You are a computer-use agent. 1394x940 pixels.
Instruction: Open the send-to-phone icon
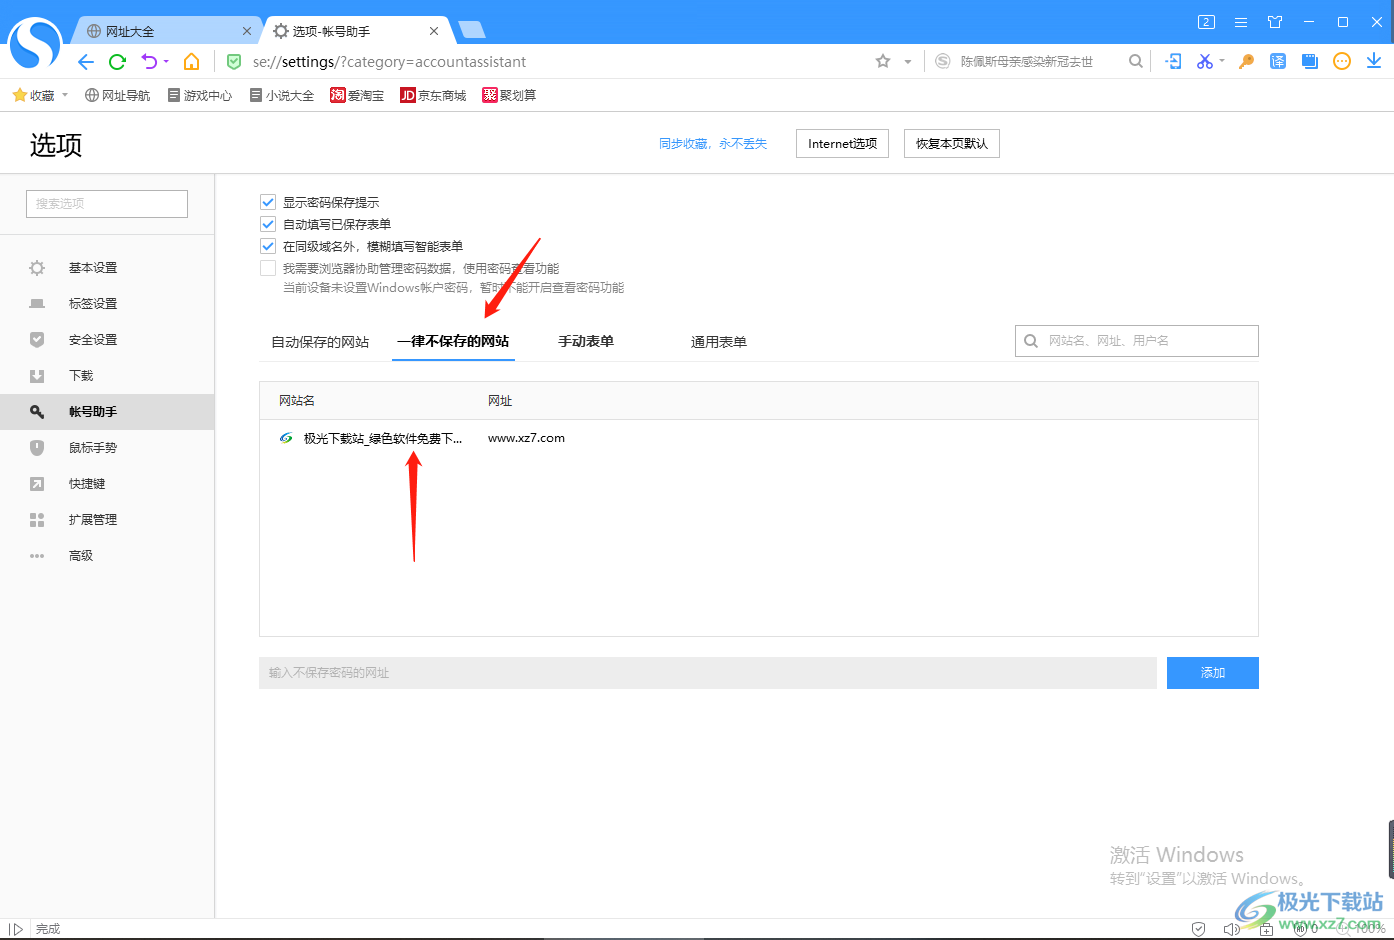1174,61
